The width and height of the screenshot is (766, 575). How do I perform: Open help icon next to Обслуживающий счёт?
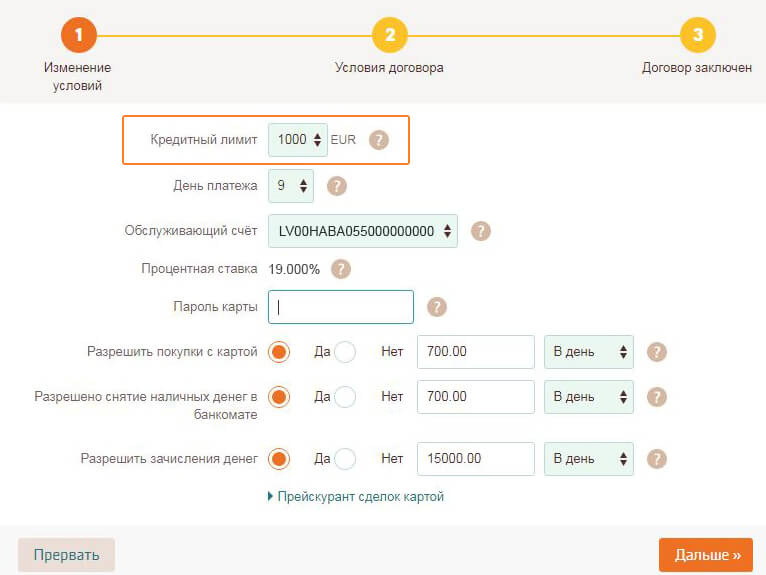(x=481, y=231)
